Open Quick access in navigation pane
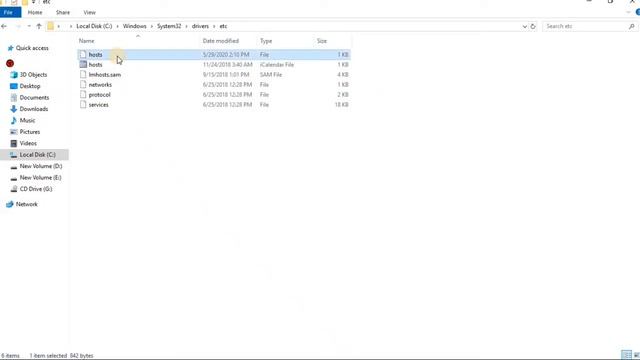Screen dimensions: 640x360 coord(32,48)
